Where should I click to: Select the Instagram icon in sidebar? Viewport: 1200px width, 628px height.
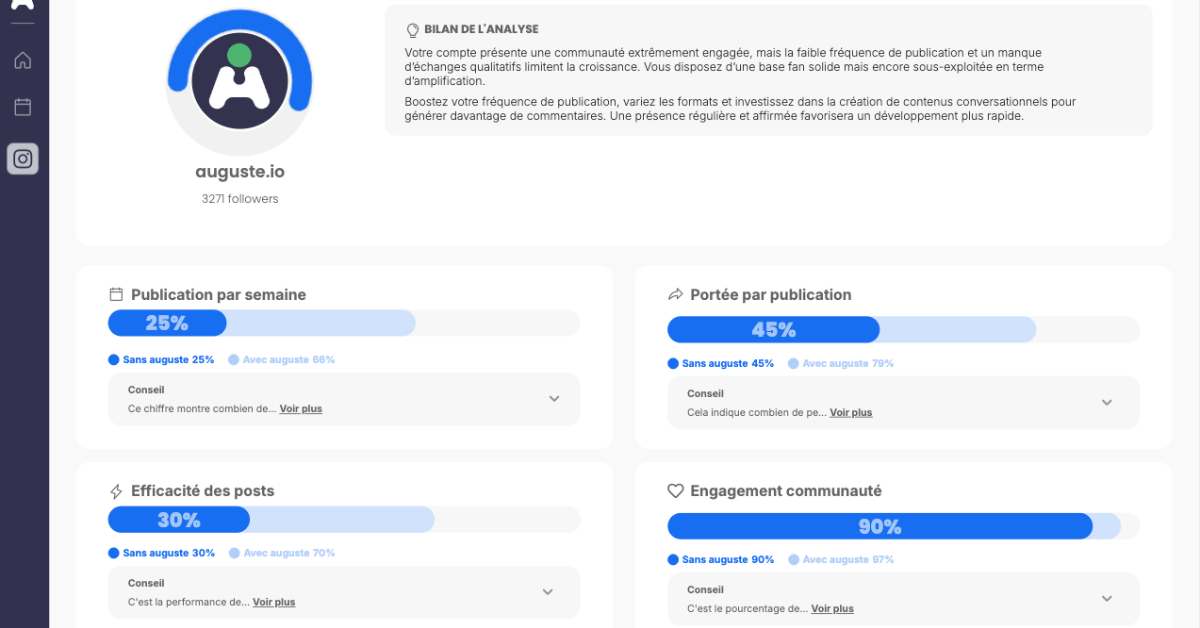pos(23,158)
